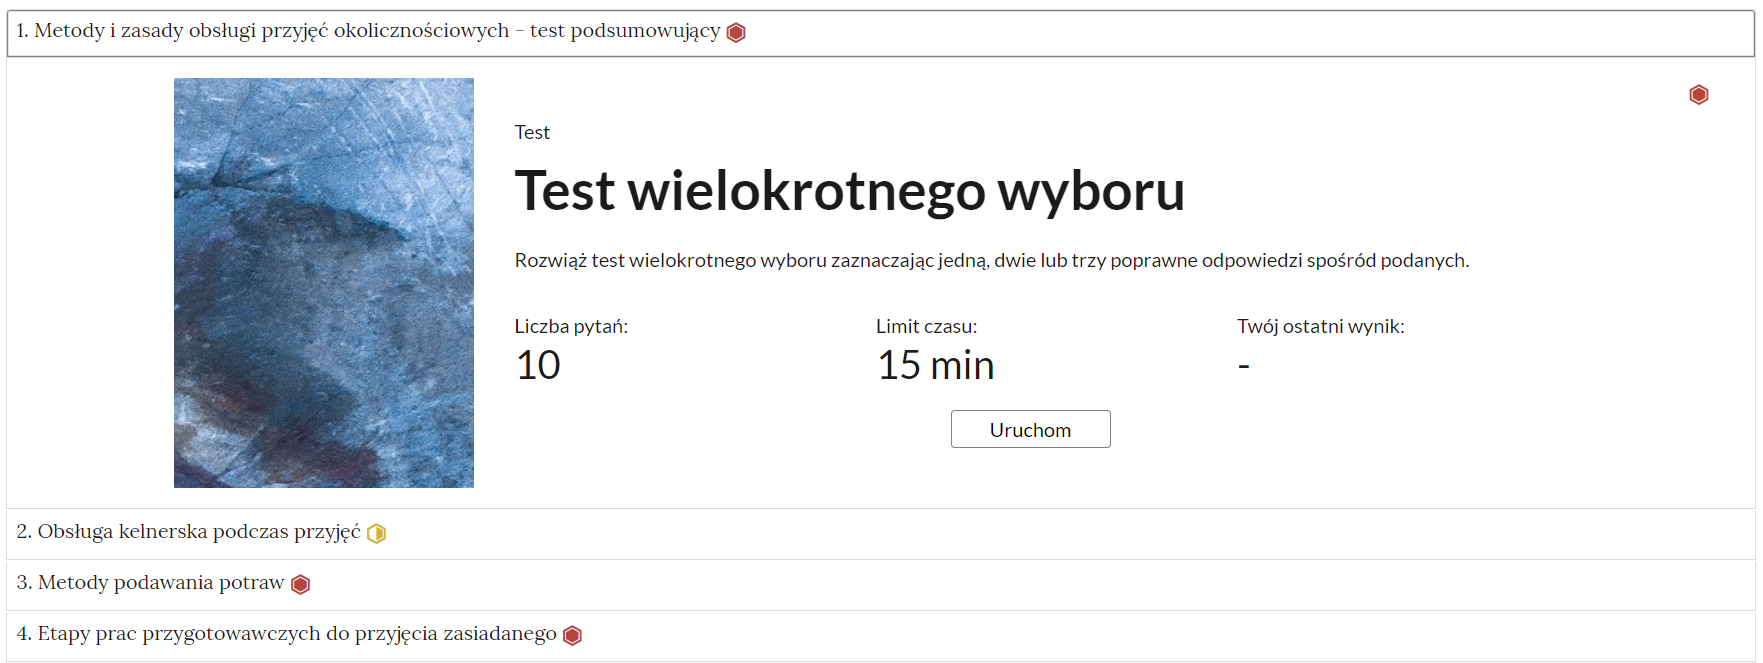Click the small Test label above heading
Image resolution: width=1763 pixels, height=663 pixels.
pyautogui.click(x=532, y=132)
